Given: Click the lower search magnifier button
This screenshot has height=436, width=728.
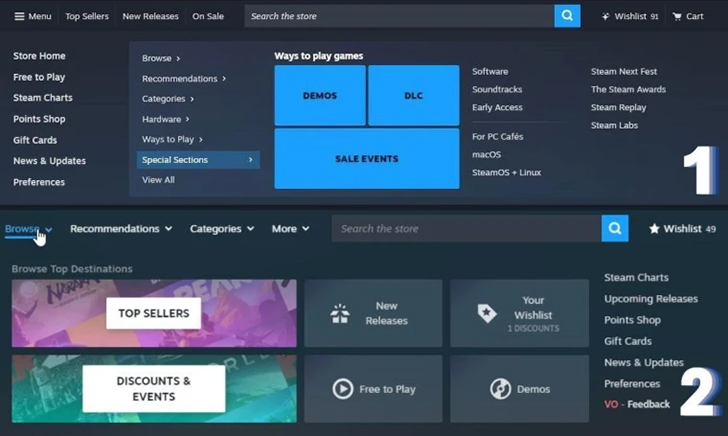Looking at the screenshot, I should [x=614, y=229].
